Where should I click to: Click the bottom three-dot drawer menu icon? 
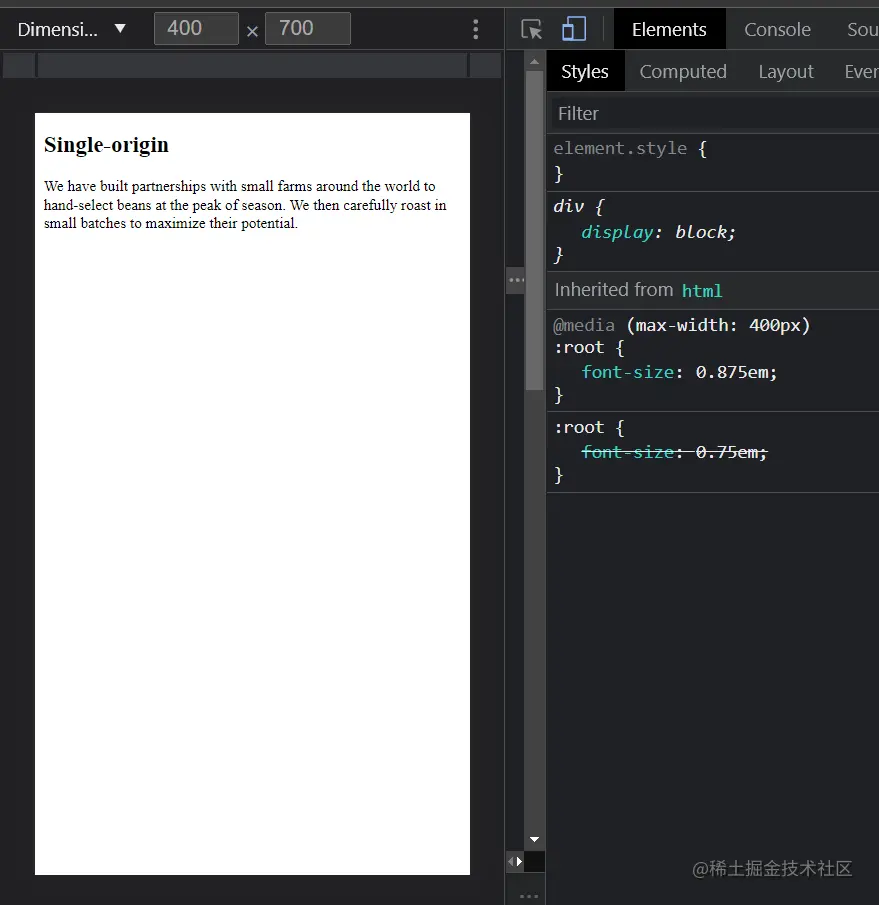529,896
